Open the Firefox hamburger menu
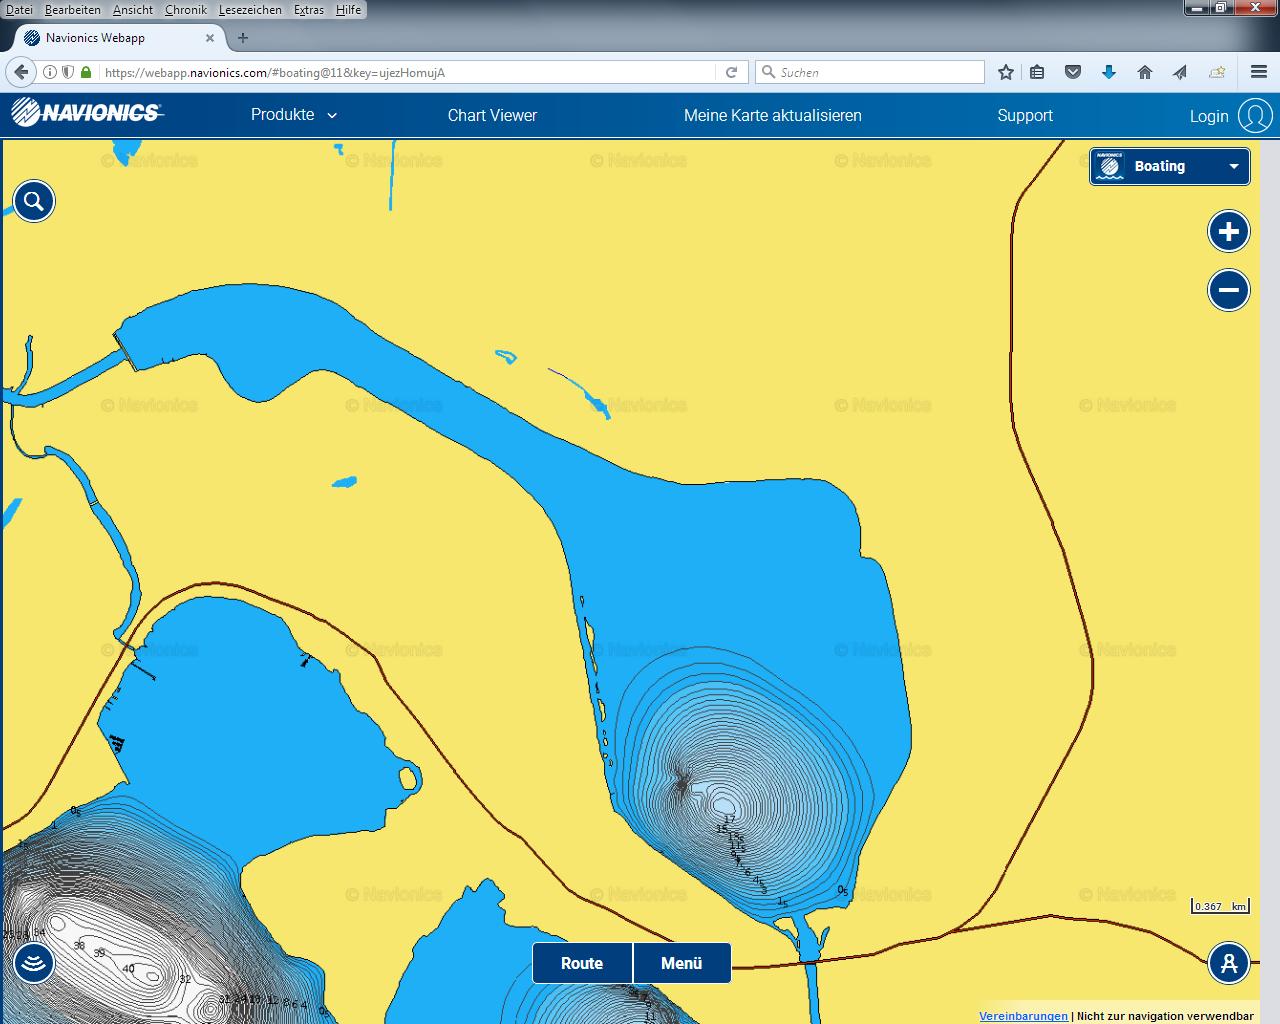Screen dimensions: 1280x1024 (1258, 72)
